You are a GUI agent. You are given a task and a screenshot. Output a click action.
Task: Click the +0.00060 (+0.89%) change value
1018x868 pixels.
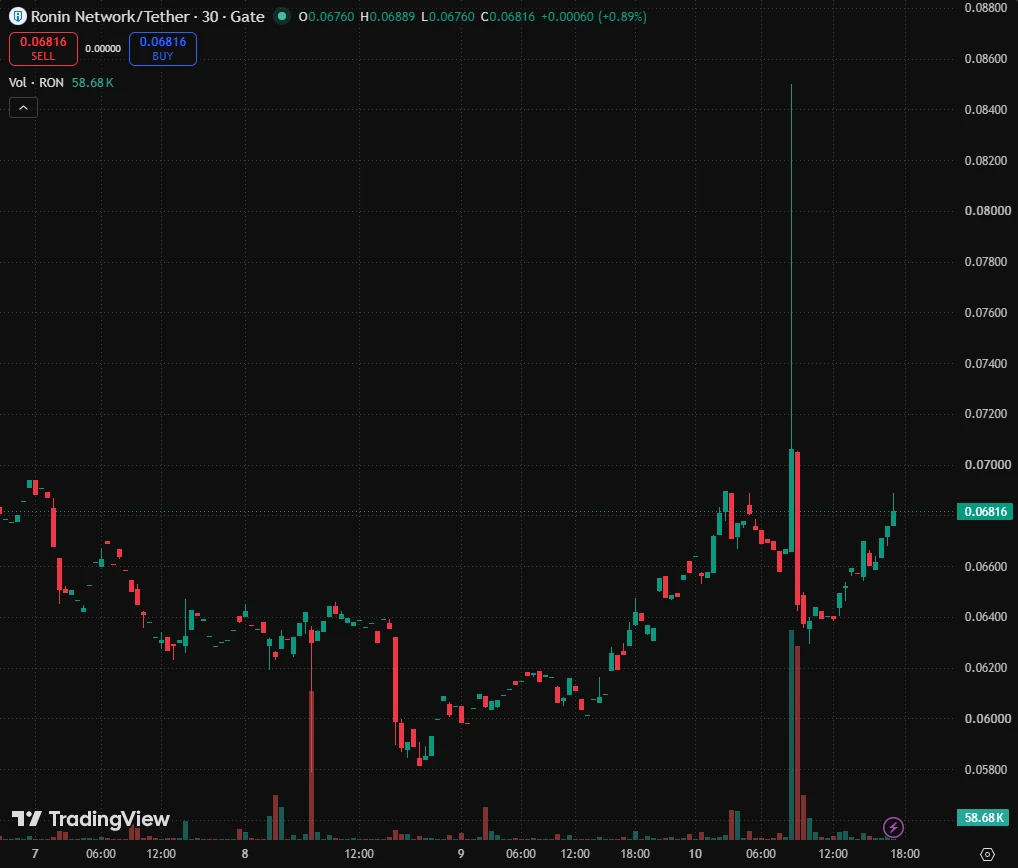click(x=593, y=17)
